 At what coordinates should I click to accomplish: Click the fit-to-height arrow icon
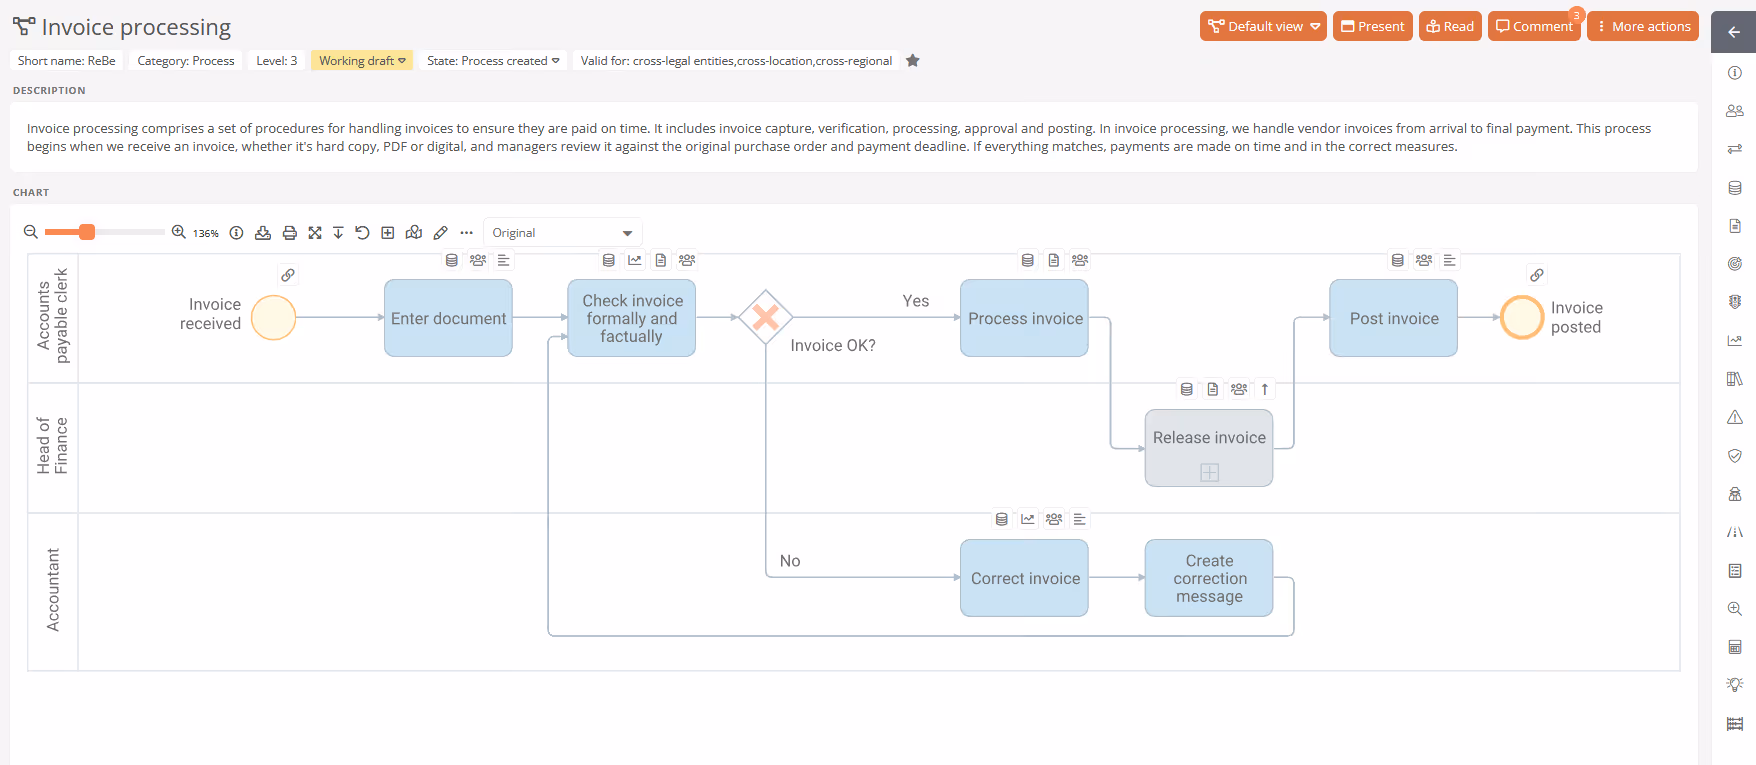coord(338,233)
